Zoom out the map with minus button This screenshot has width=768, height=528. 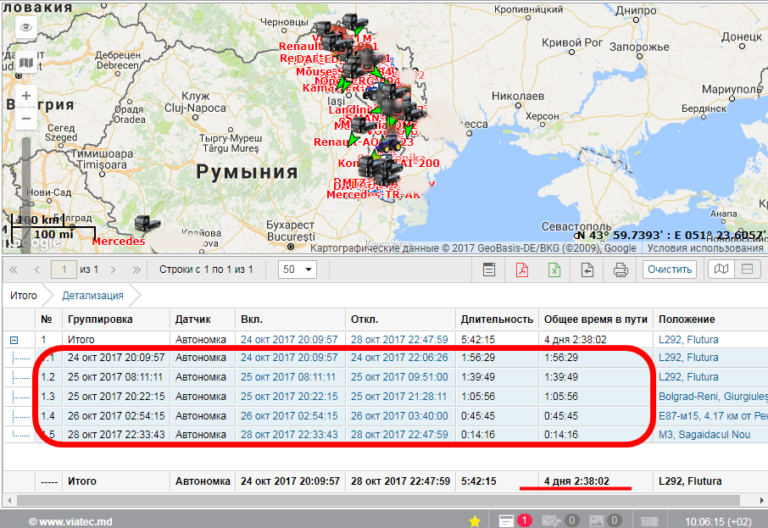coord(25,119)
